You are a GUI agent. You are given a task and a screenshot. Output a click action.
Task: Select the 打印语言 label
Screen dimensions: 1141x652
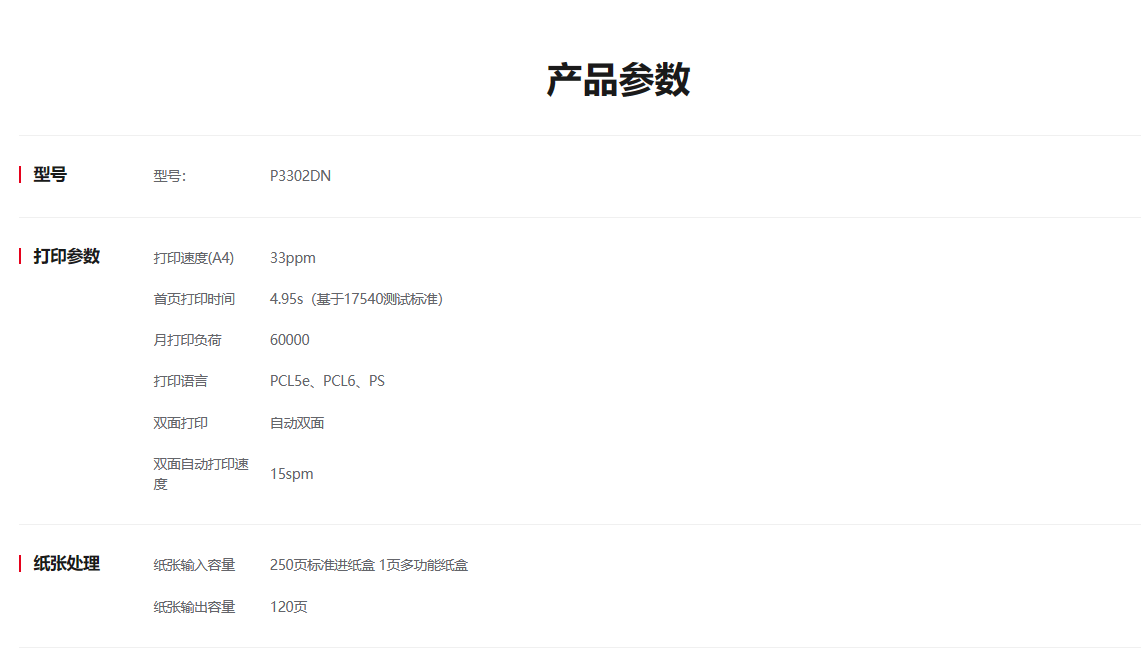point(180,381)
